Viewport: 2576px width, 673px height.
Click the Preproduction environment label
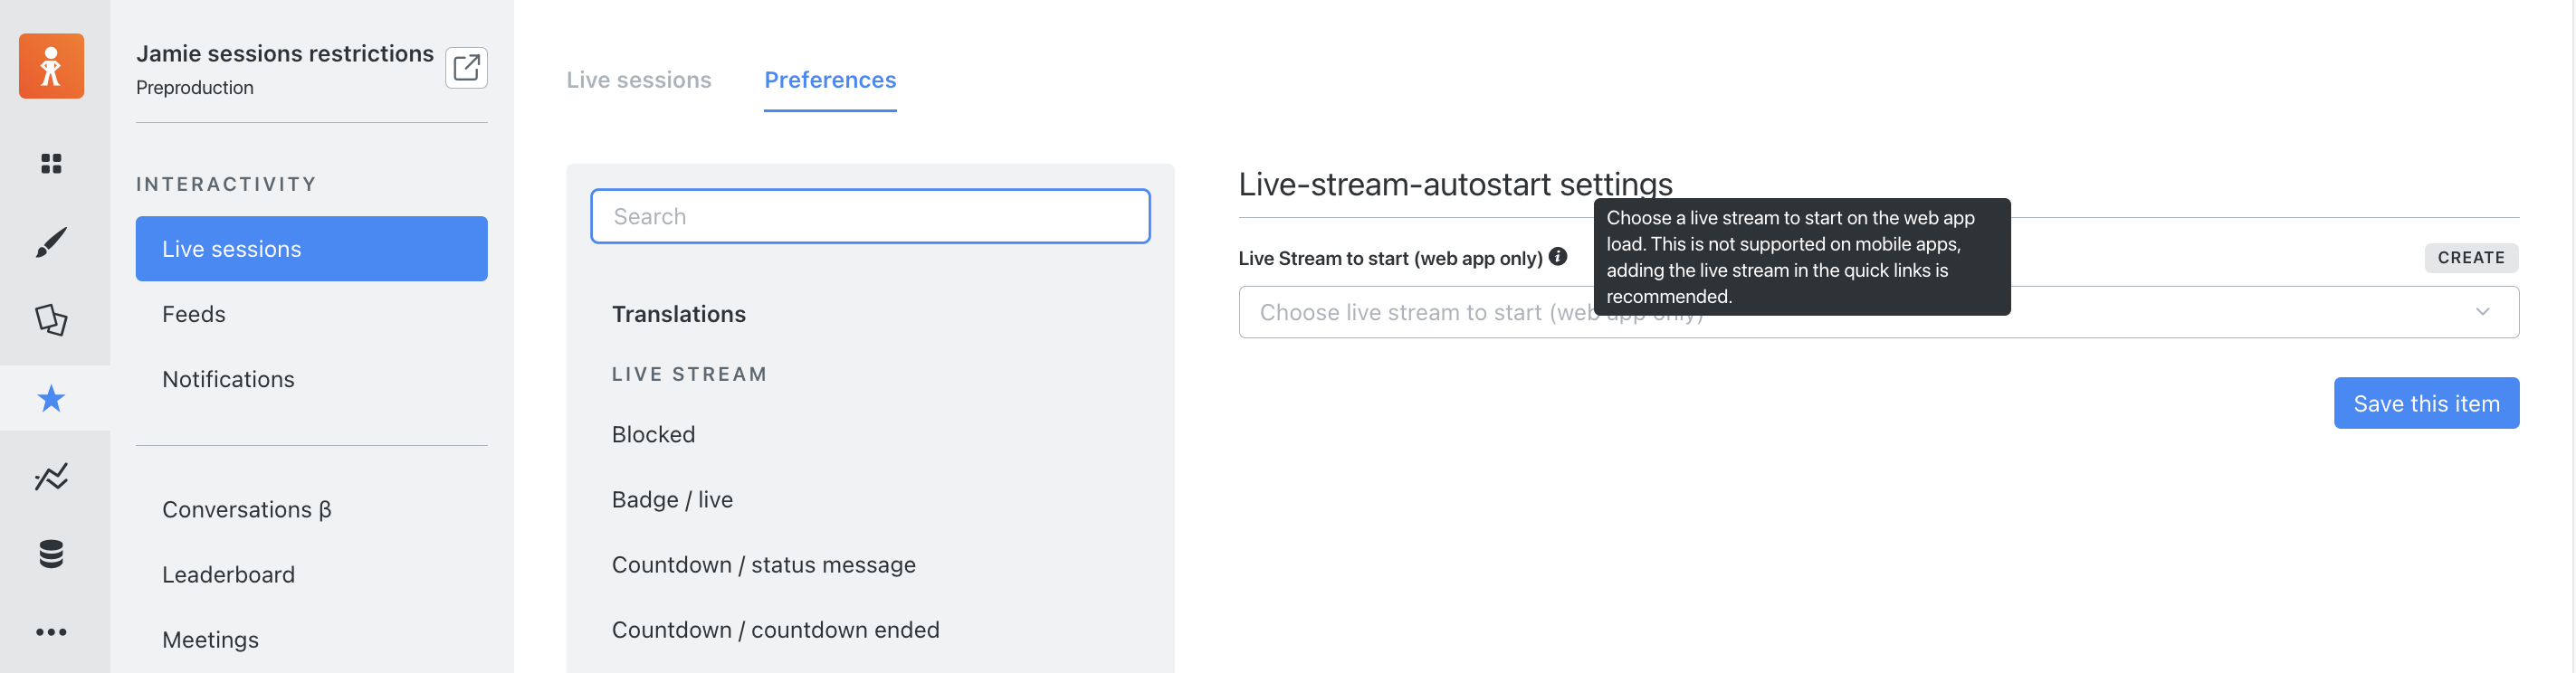pos(195,88)
